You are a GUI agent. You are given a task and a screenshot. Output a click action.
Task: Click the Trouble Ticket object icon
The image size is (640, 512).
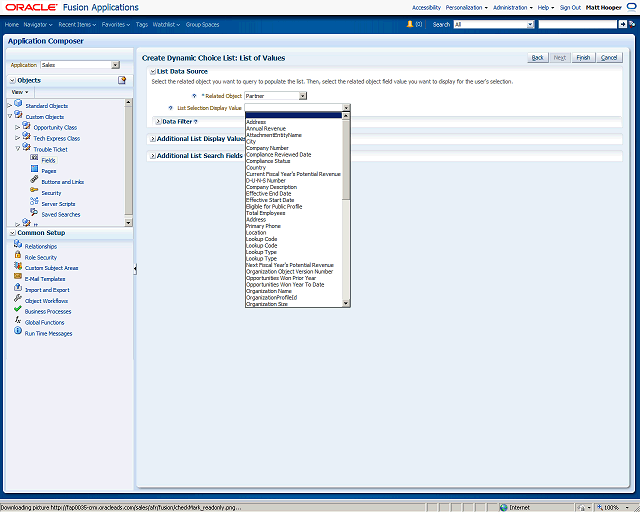click(x=26, y=147)
